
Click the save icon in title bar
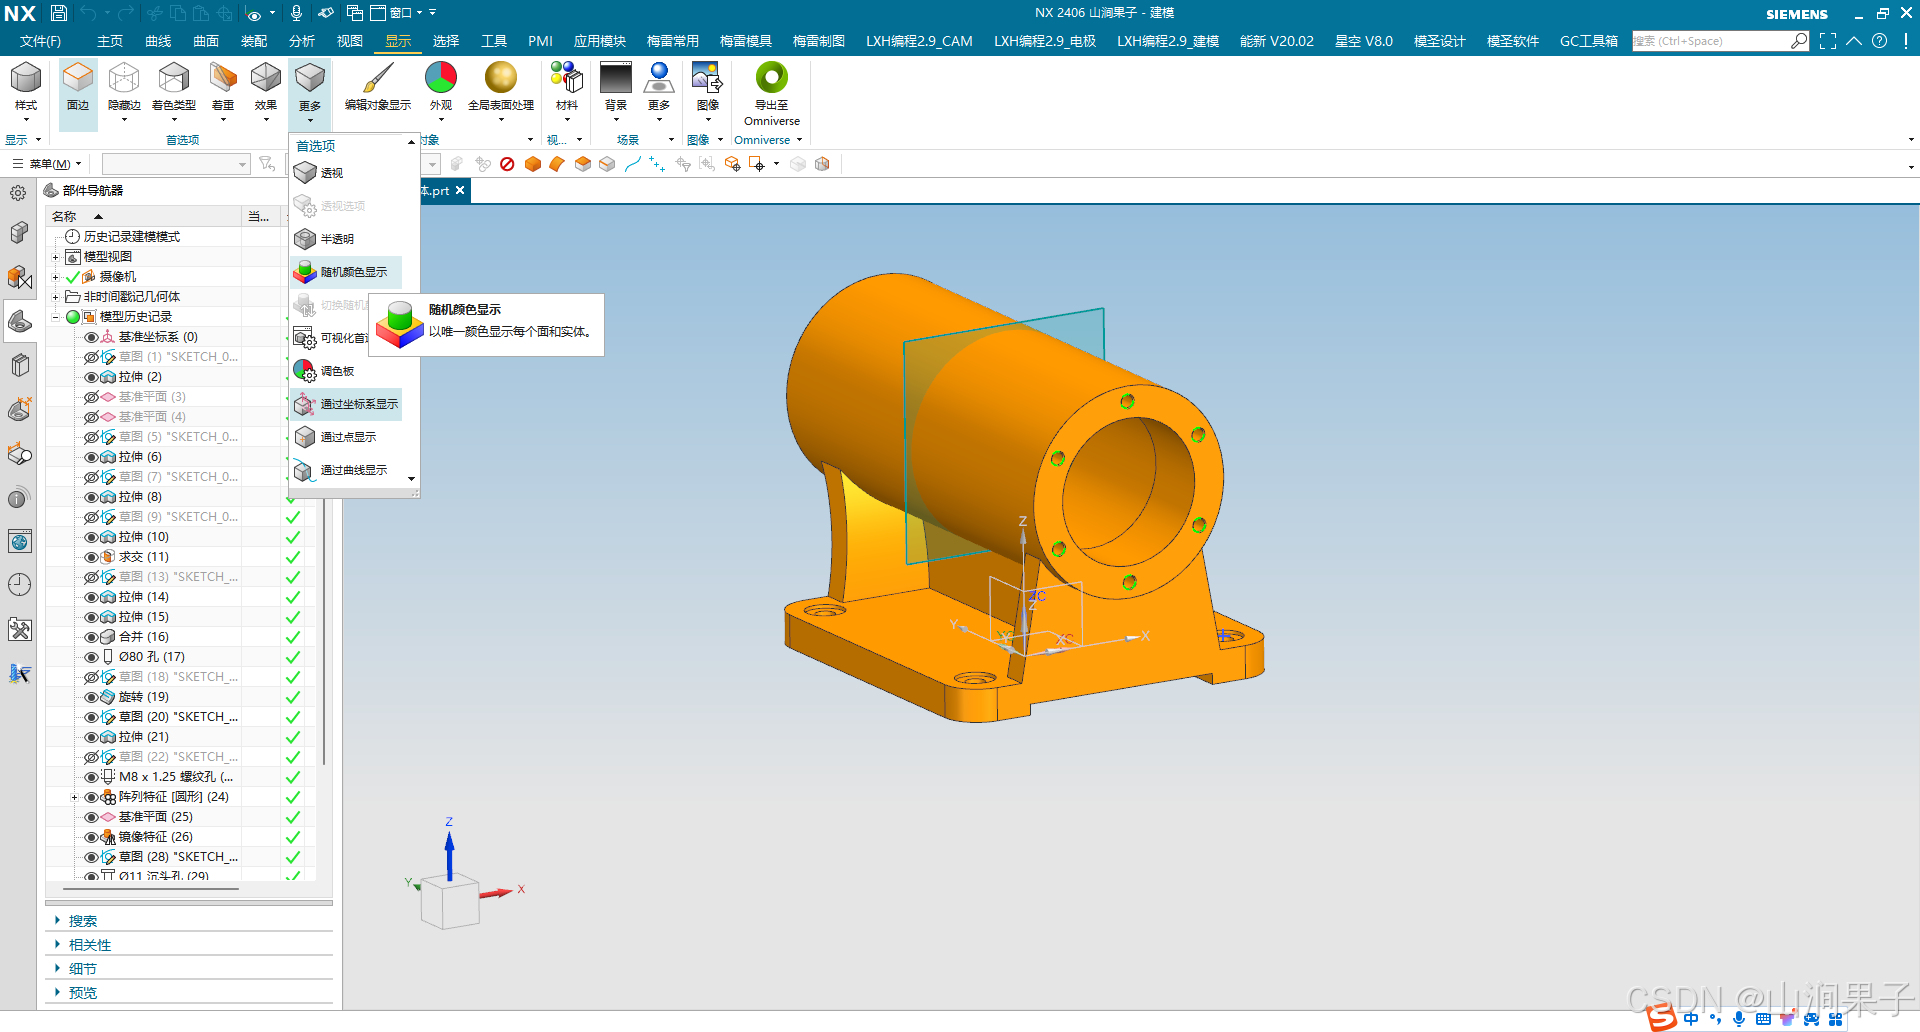pos(59,13)
